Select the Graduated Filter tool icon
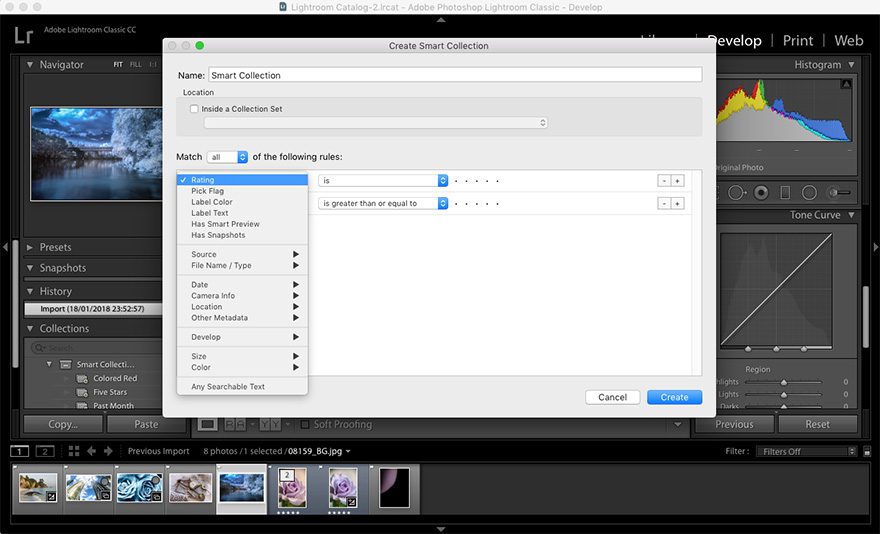 (785, 192)
